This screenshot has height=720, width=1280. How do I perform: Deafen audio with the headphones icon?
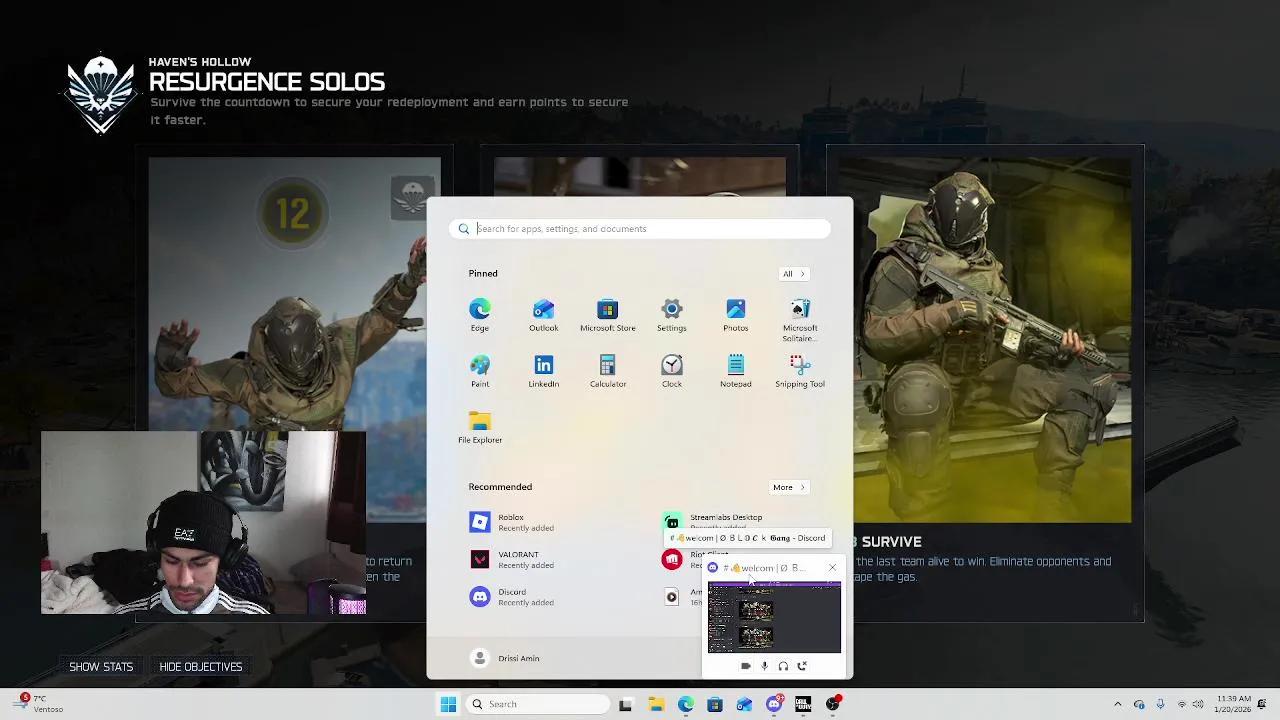(x=784, y=666)
